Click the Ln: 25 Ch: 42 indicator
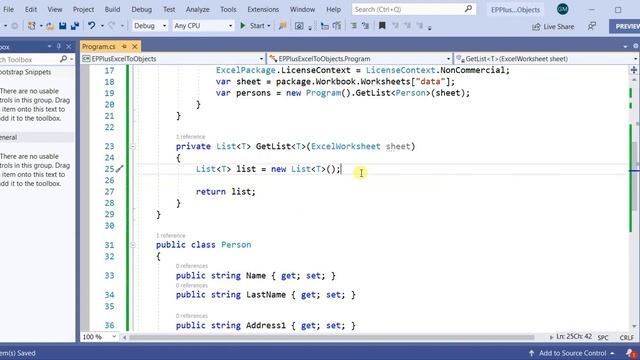This screenshot has width=640, height=360. click(574, 337)
